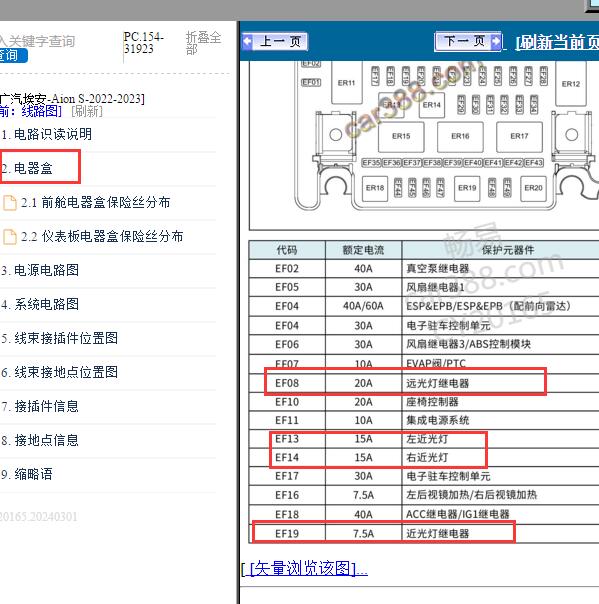The image size is (599, 604).
Task: Click the [刷新] link near breadcrumb
Action: [x=87, y=111]
